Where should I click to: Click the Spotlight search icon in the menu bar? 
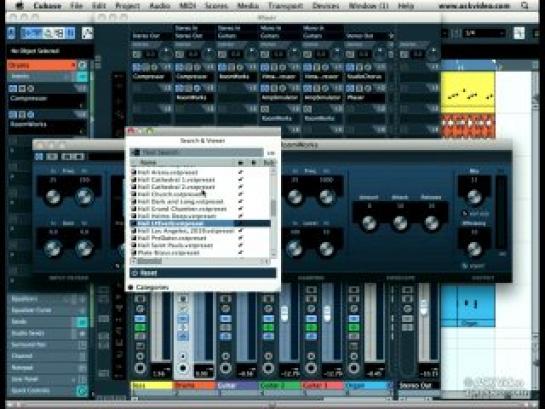524,6
